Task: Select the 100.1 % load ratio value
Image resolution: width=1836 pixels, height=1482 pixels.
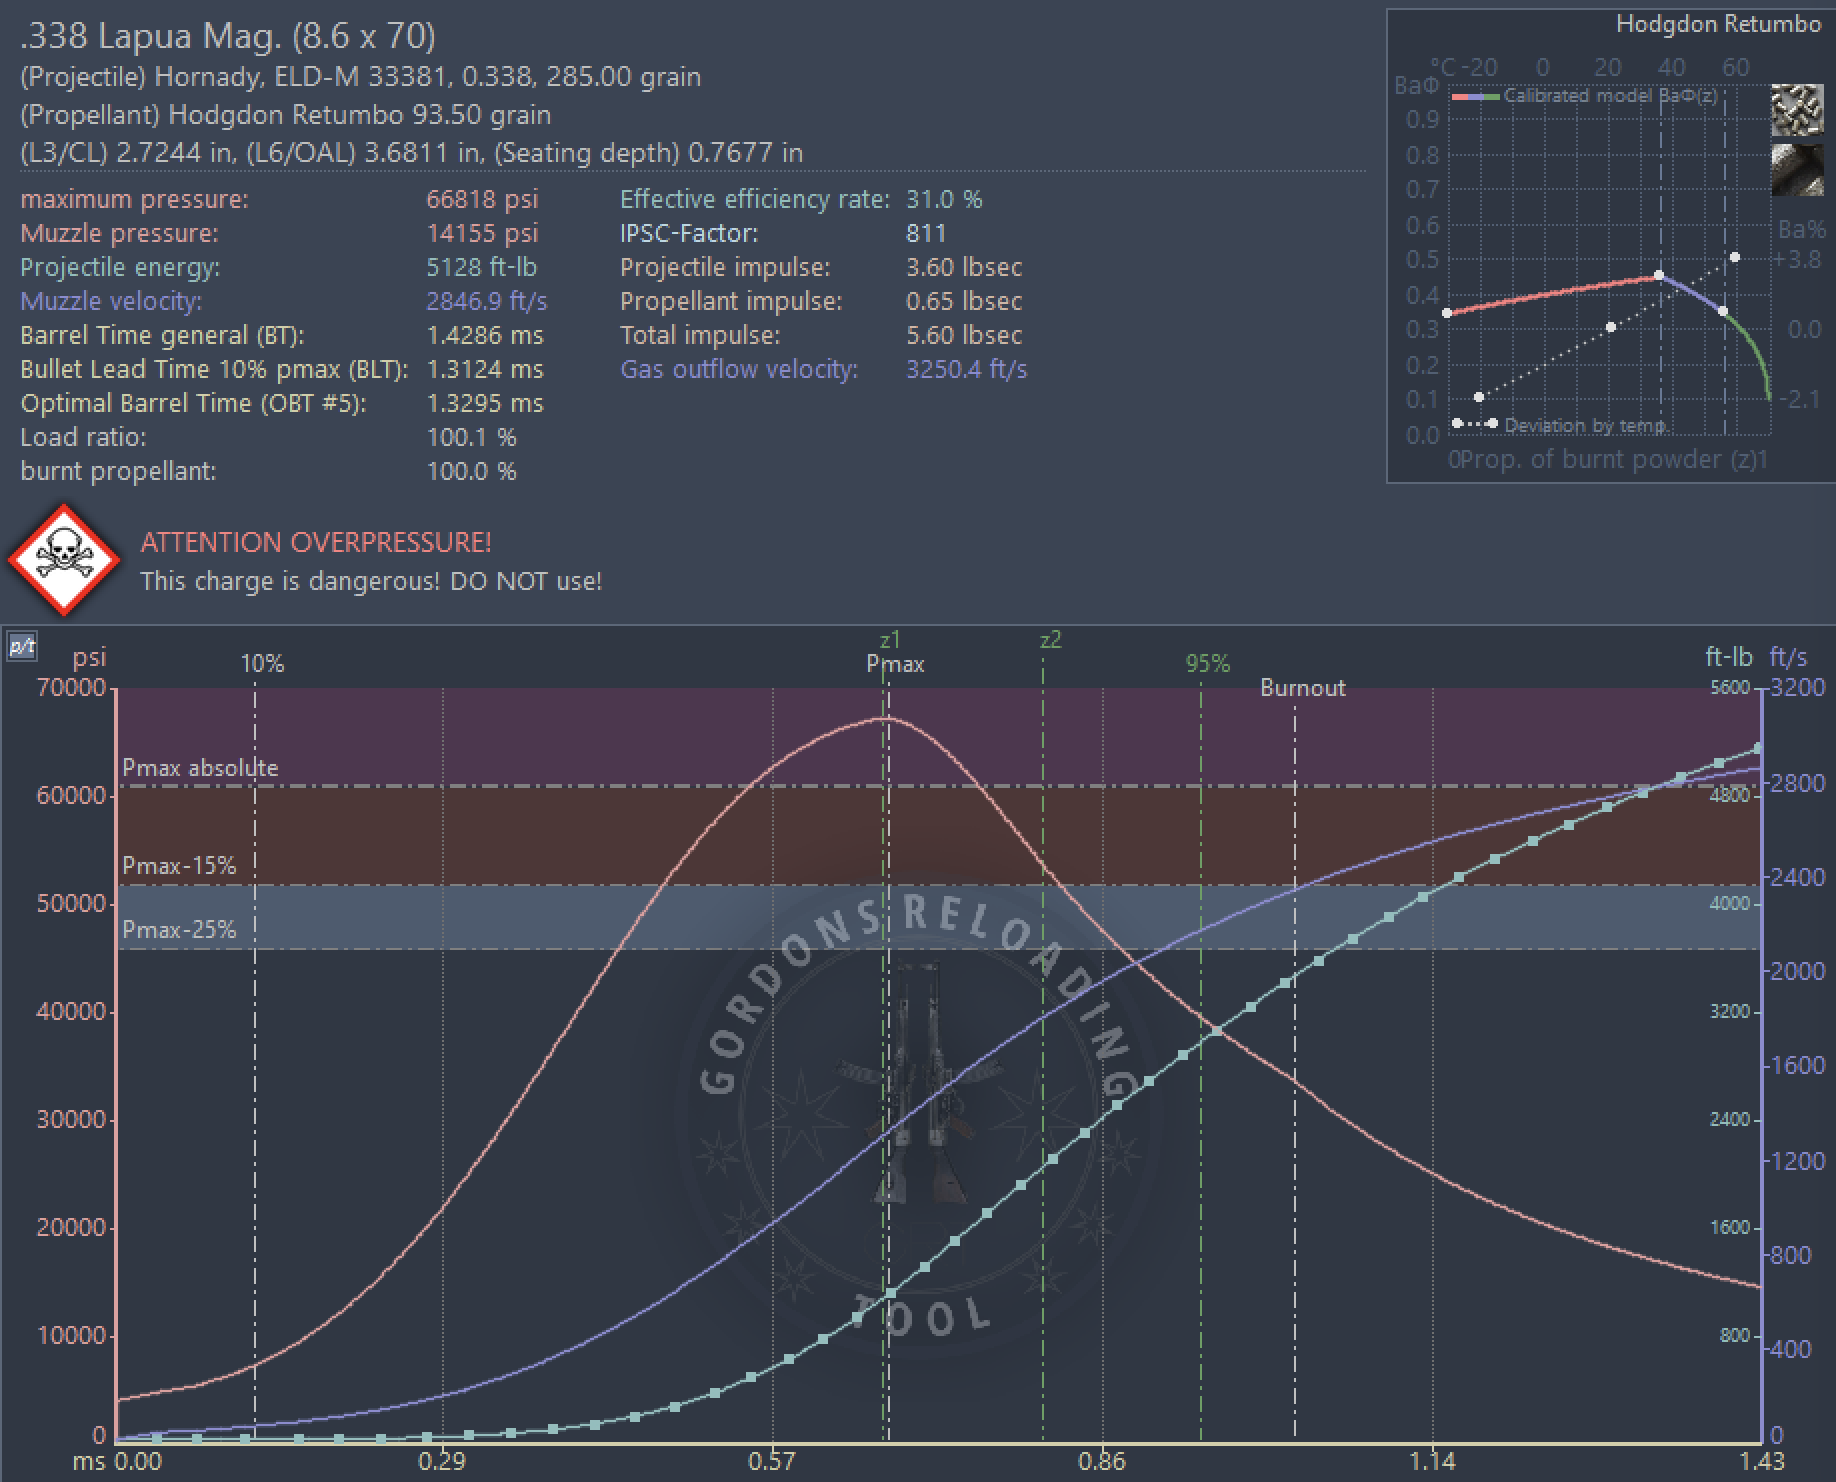Action: click(x=471, y=437)
